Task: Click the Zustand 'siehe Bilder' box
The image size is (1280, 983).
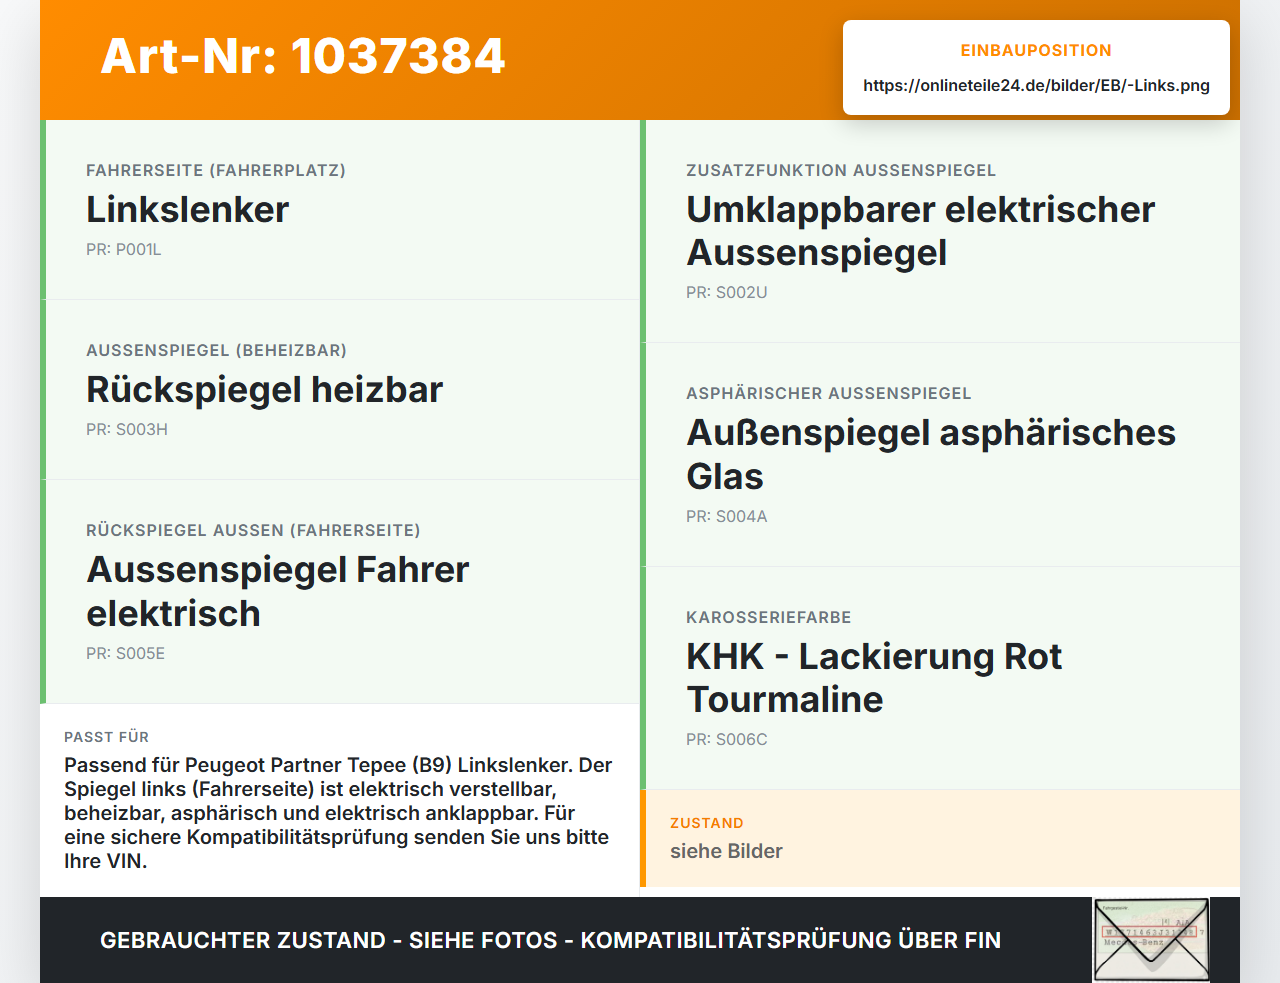Action: tap(940, 838)
